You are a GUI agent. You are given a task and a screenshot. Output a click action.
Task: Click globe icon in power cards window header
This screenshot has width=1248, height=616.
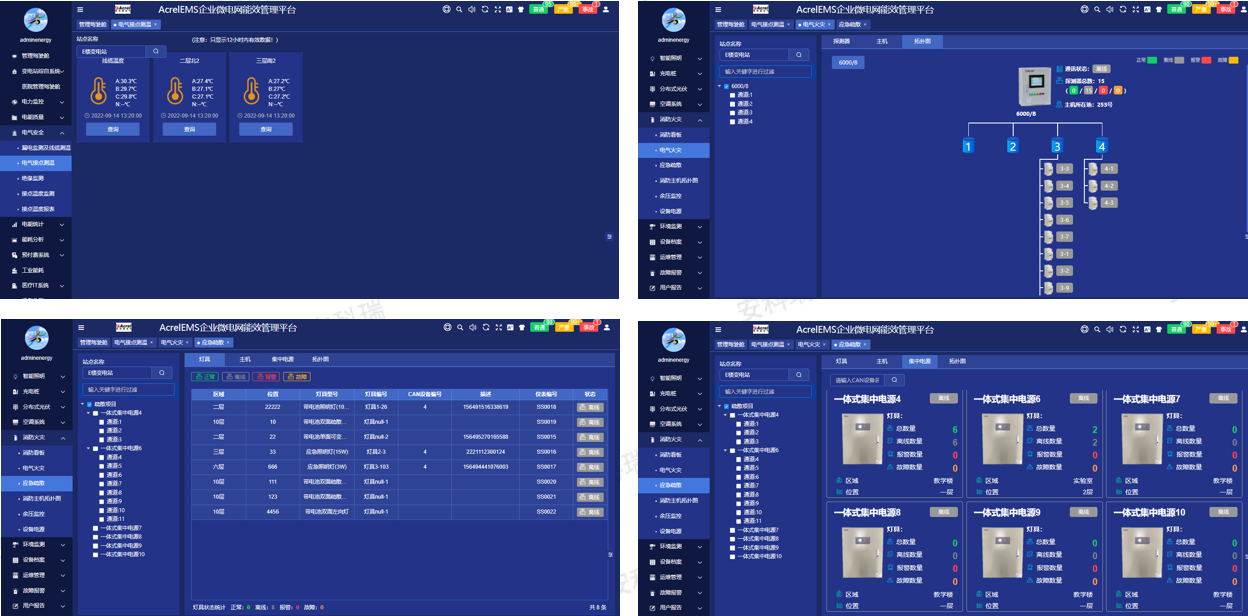[x=1084, y=327]
